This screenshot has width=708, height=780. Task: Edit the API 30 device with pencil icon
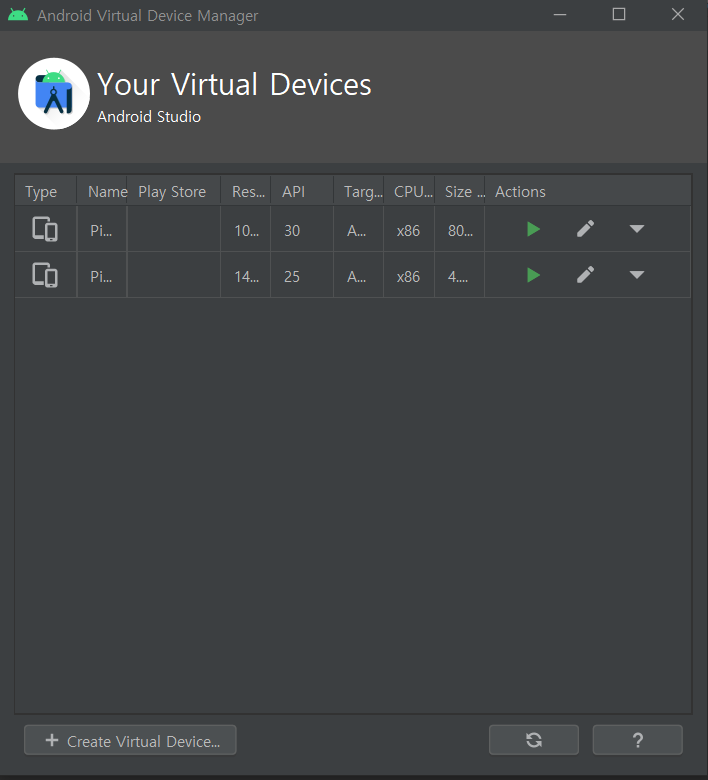(585, 229)
